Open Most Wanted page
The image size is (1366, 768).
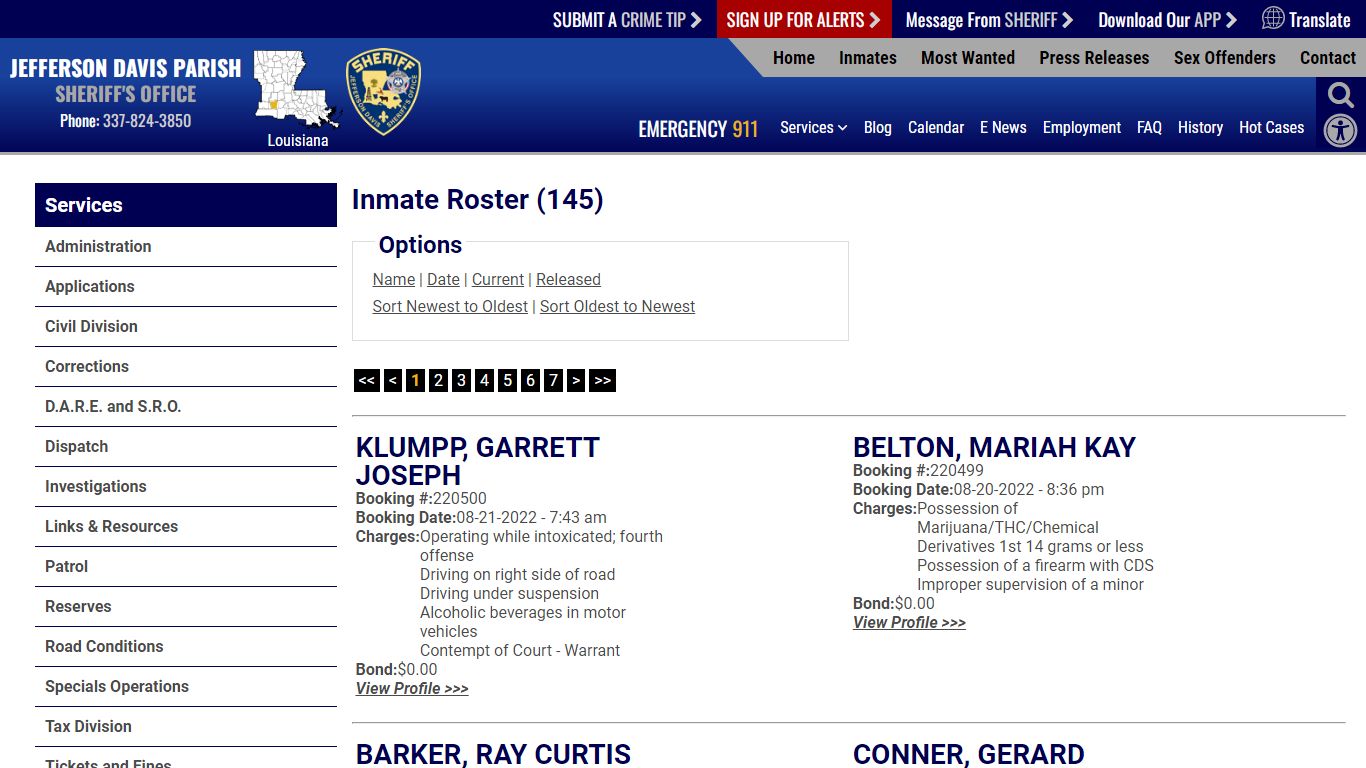point(968,58)
